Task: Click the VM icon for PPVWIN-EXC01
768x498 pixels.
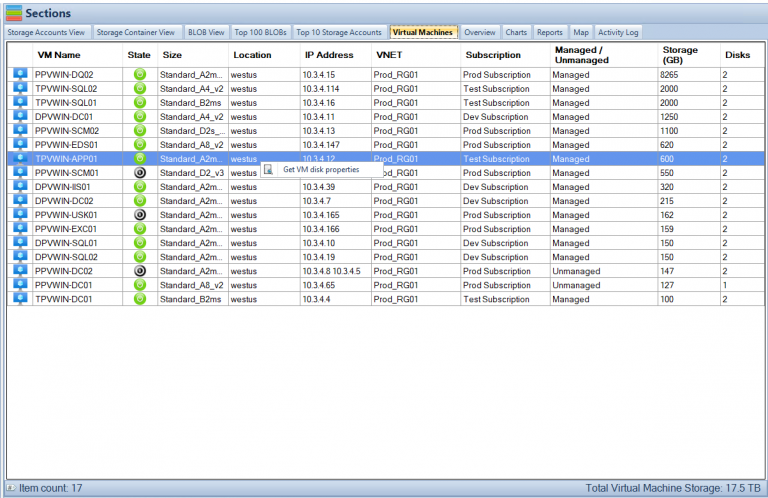Action: pyautogui.click(x=20, y=229)
